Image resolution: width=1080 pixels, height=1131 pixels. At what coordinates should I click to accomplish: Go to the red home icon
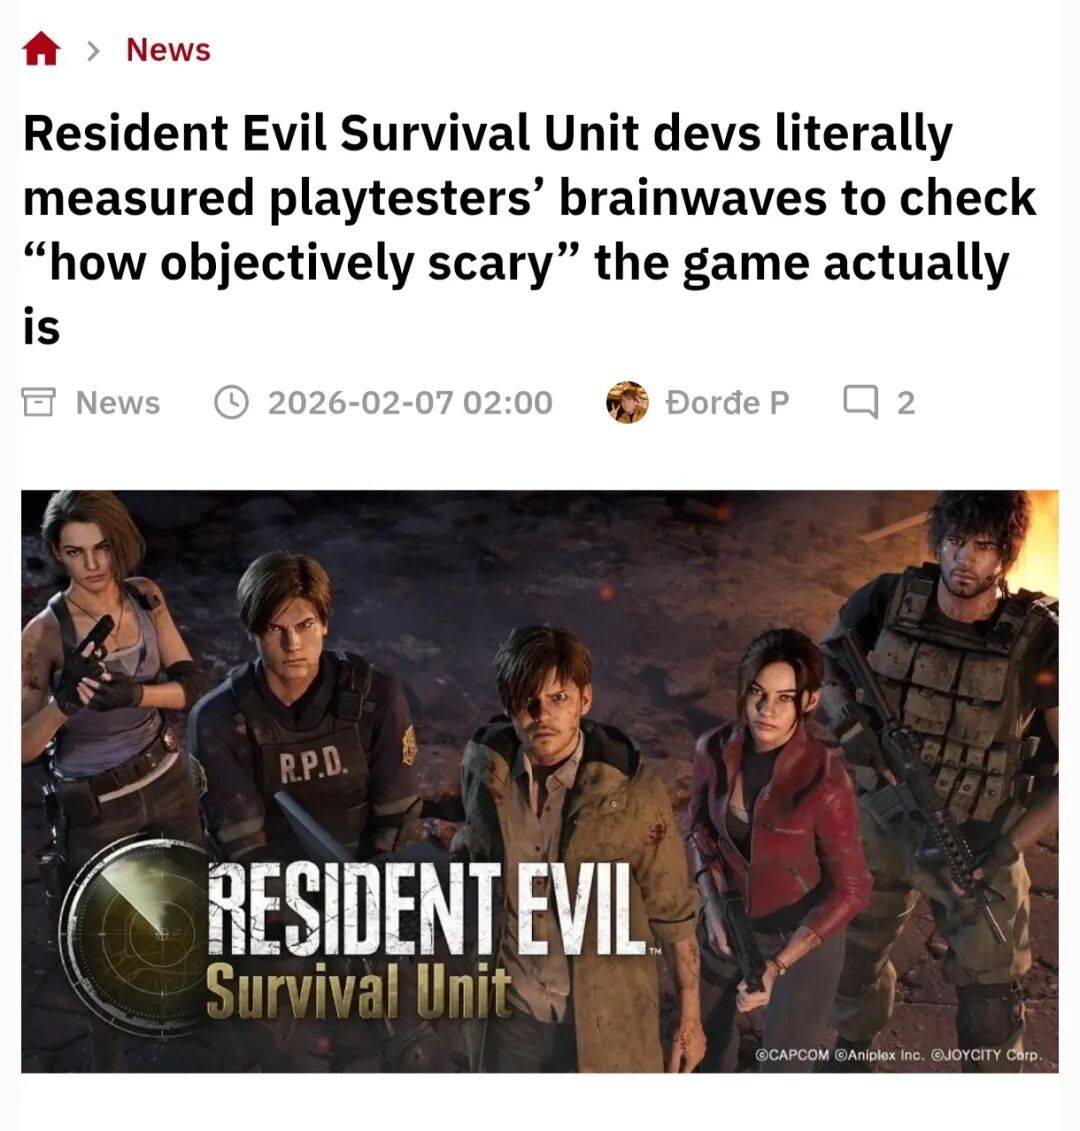point(41,49)
